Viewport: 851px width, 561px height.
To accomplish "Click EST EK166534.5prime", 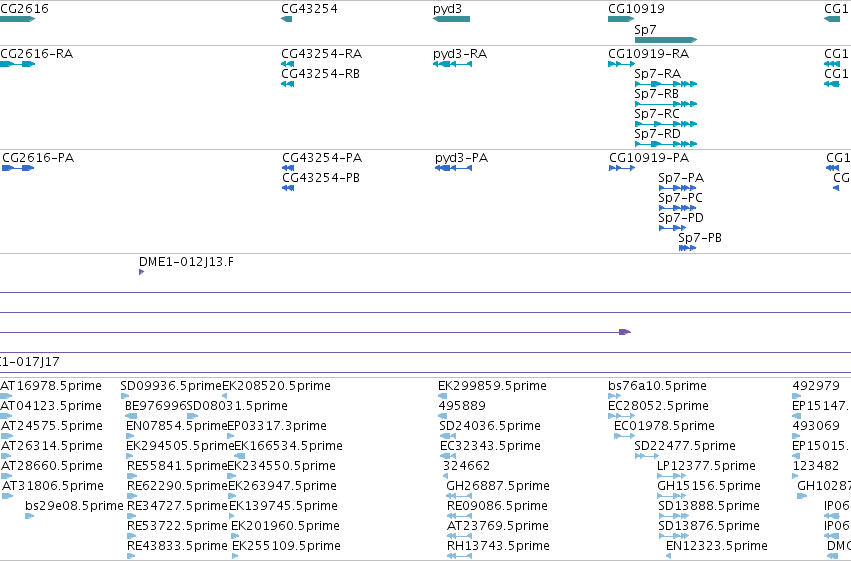I will 288,446.
